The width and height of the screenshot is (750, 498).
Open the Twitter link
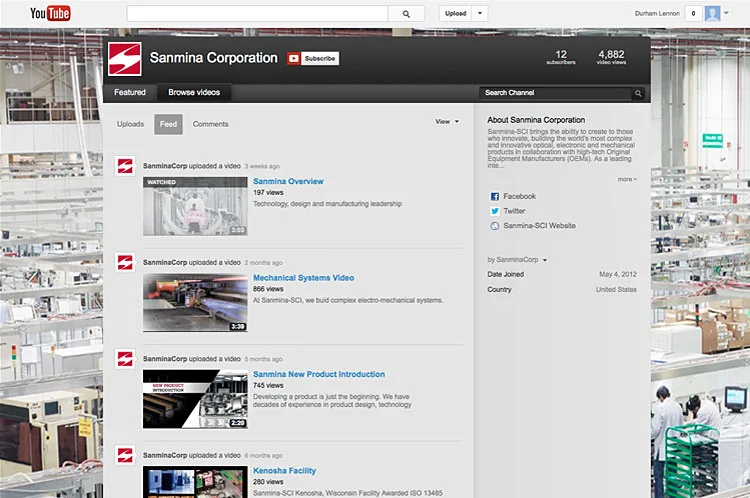point(514,211)
